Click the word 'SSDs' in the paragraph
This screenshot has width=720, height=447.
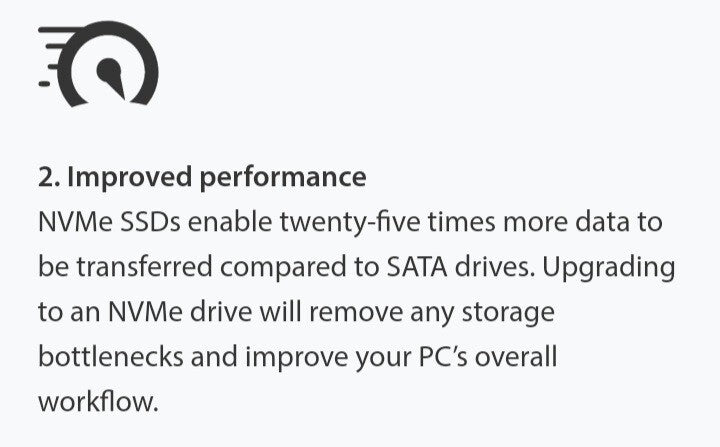(150, 222)
